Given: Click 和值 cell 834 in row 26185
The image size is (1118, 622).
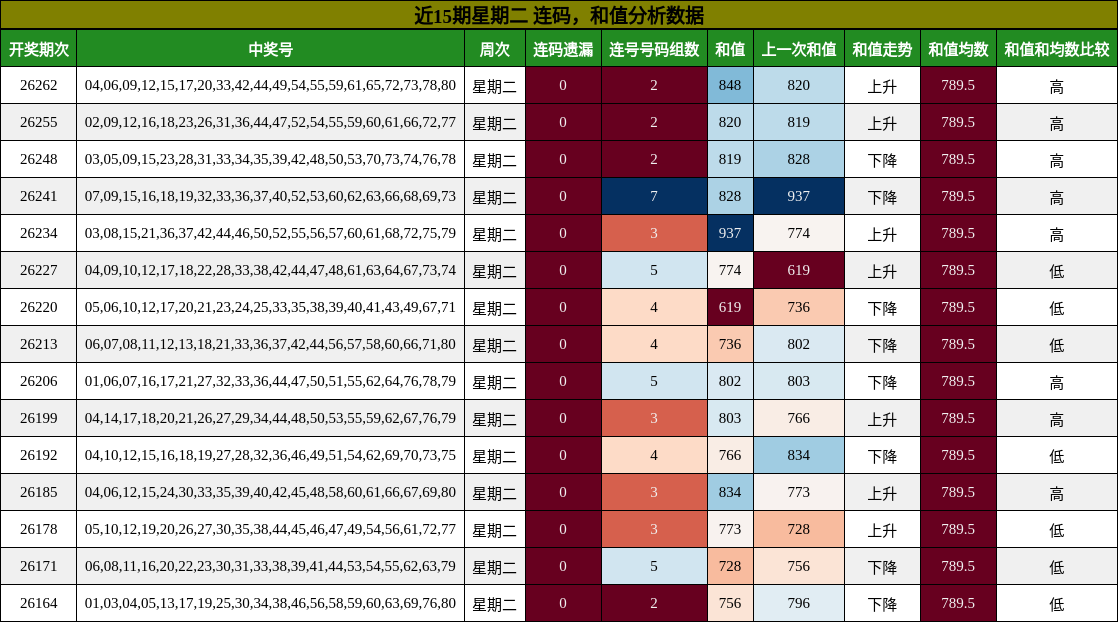Looking at the screenshot, I should tap(730, 492).
